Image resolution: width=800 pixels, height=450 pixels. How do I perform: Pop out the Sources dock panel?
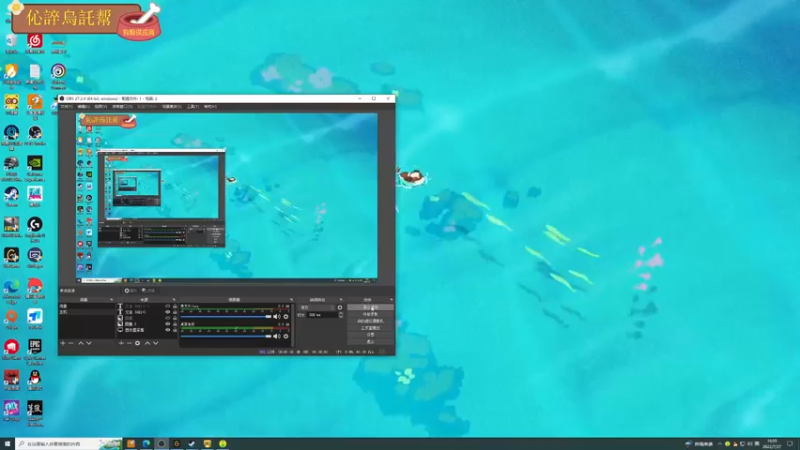[174, 299]
